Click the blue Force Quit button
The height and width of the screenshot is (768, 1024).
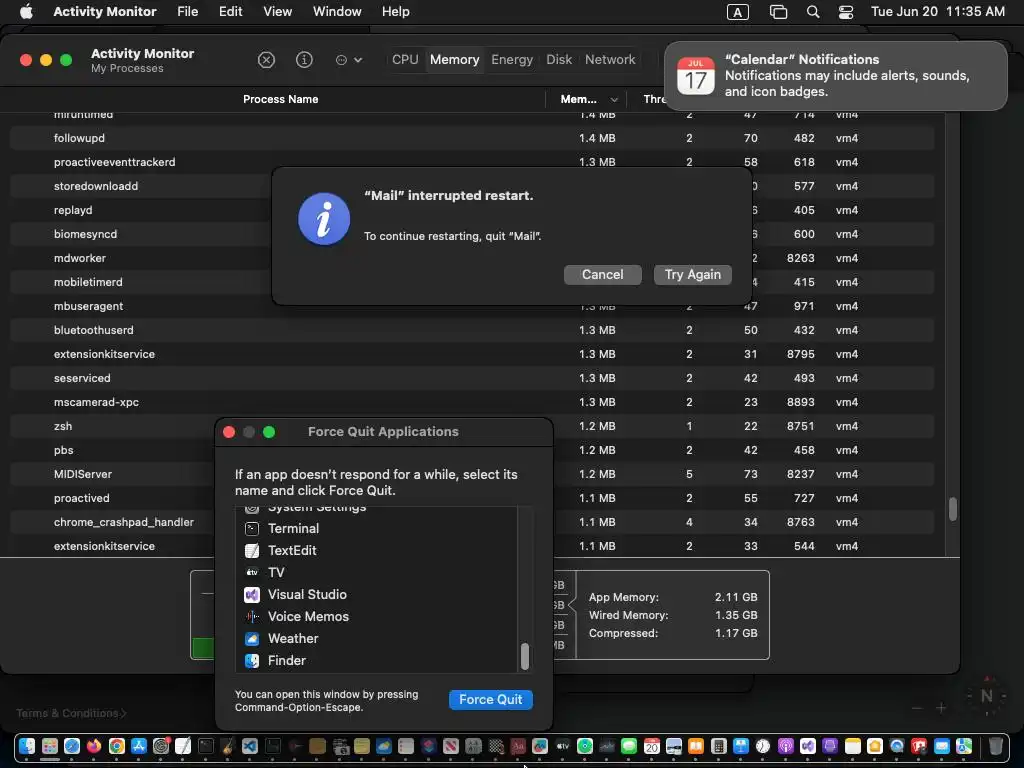pyautogui.click(x=490, y=699)
